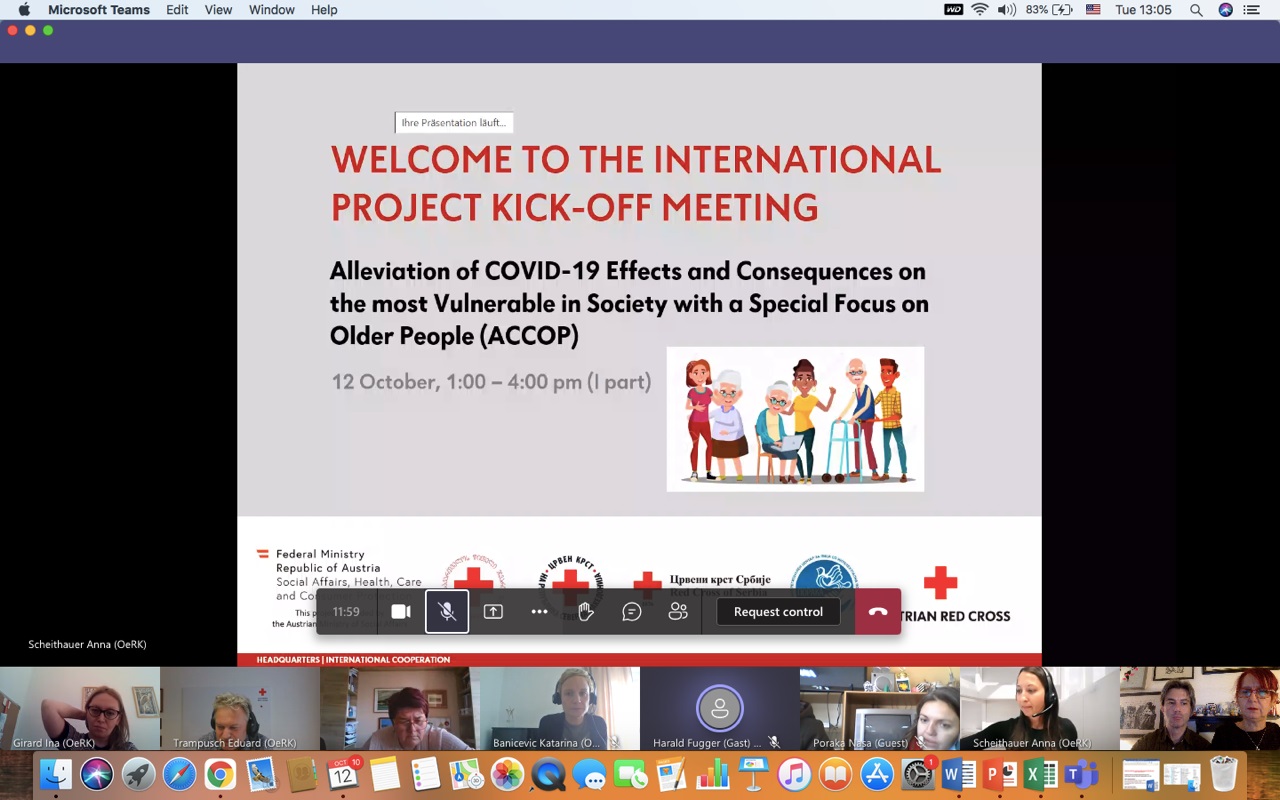1280x800 pixels.
Task: Open Launchpad rocket icon in dock
Action: pos(138,774)
